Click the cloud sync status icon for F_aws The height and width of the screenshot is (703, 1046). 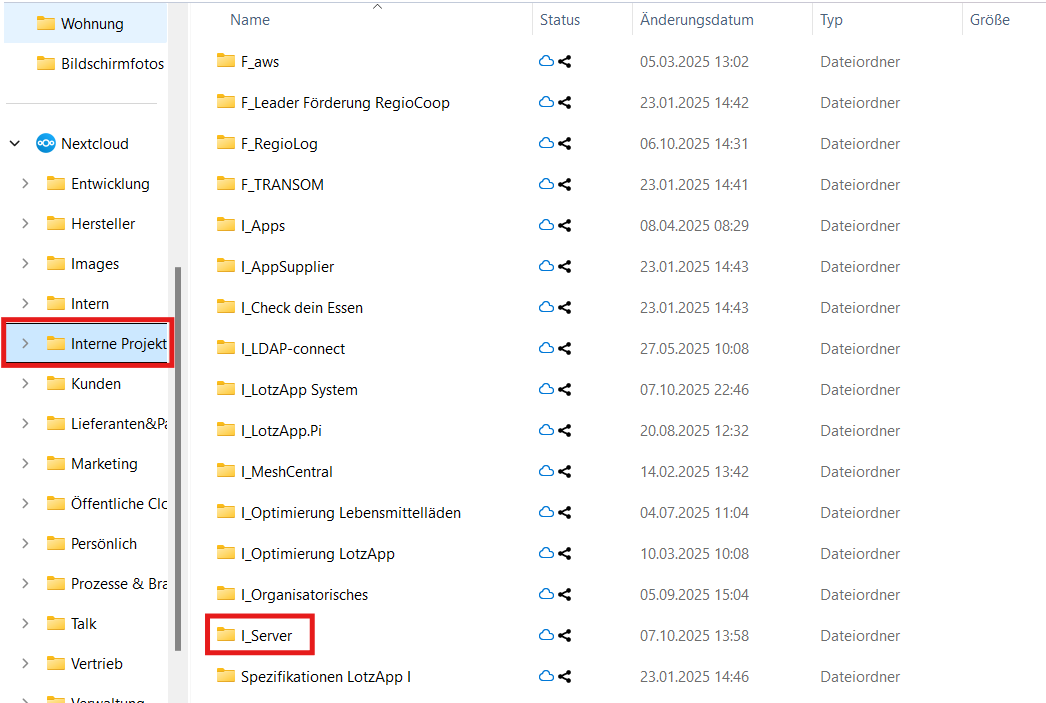click(546, 62)
